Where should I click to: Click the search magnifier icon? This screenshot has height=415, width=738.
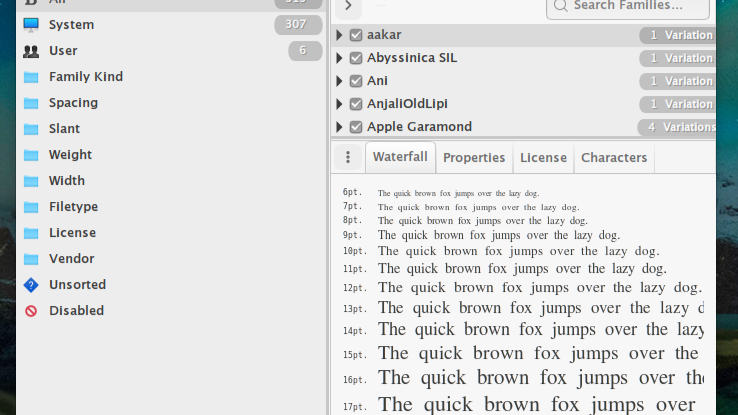561,6
